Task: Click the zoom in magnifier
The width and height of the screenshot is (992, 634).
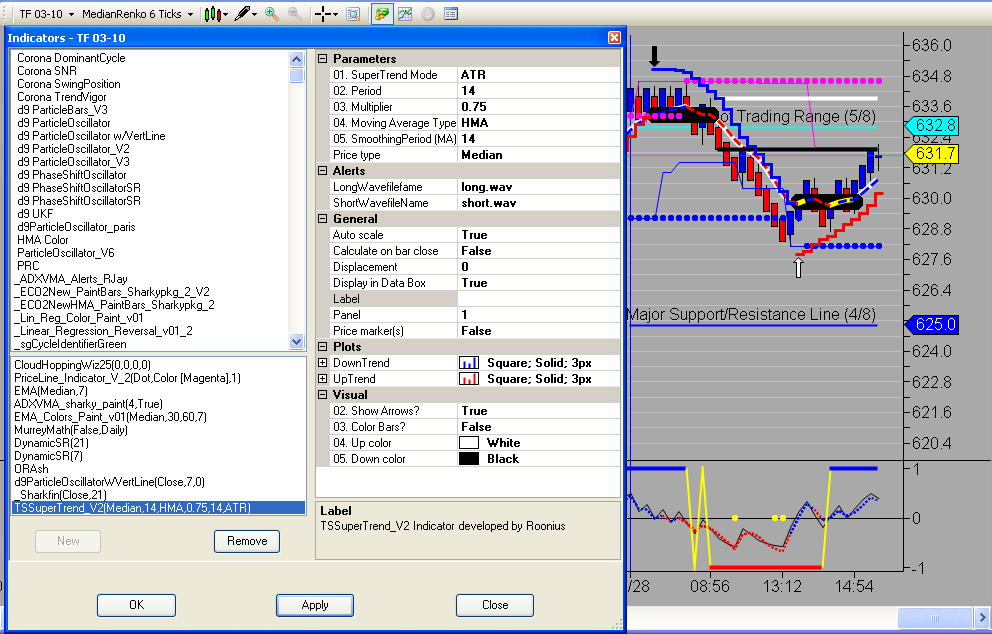Action: pyautogui.click(x=271, y=14)
